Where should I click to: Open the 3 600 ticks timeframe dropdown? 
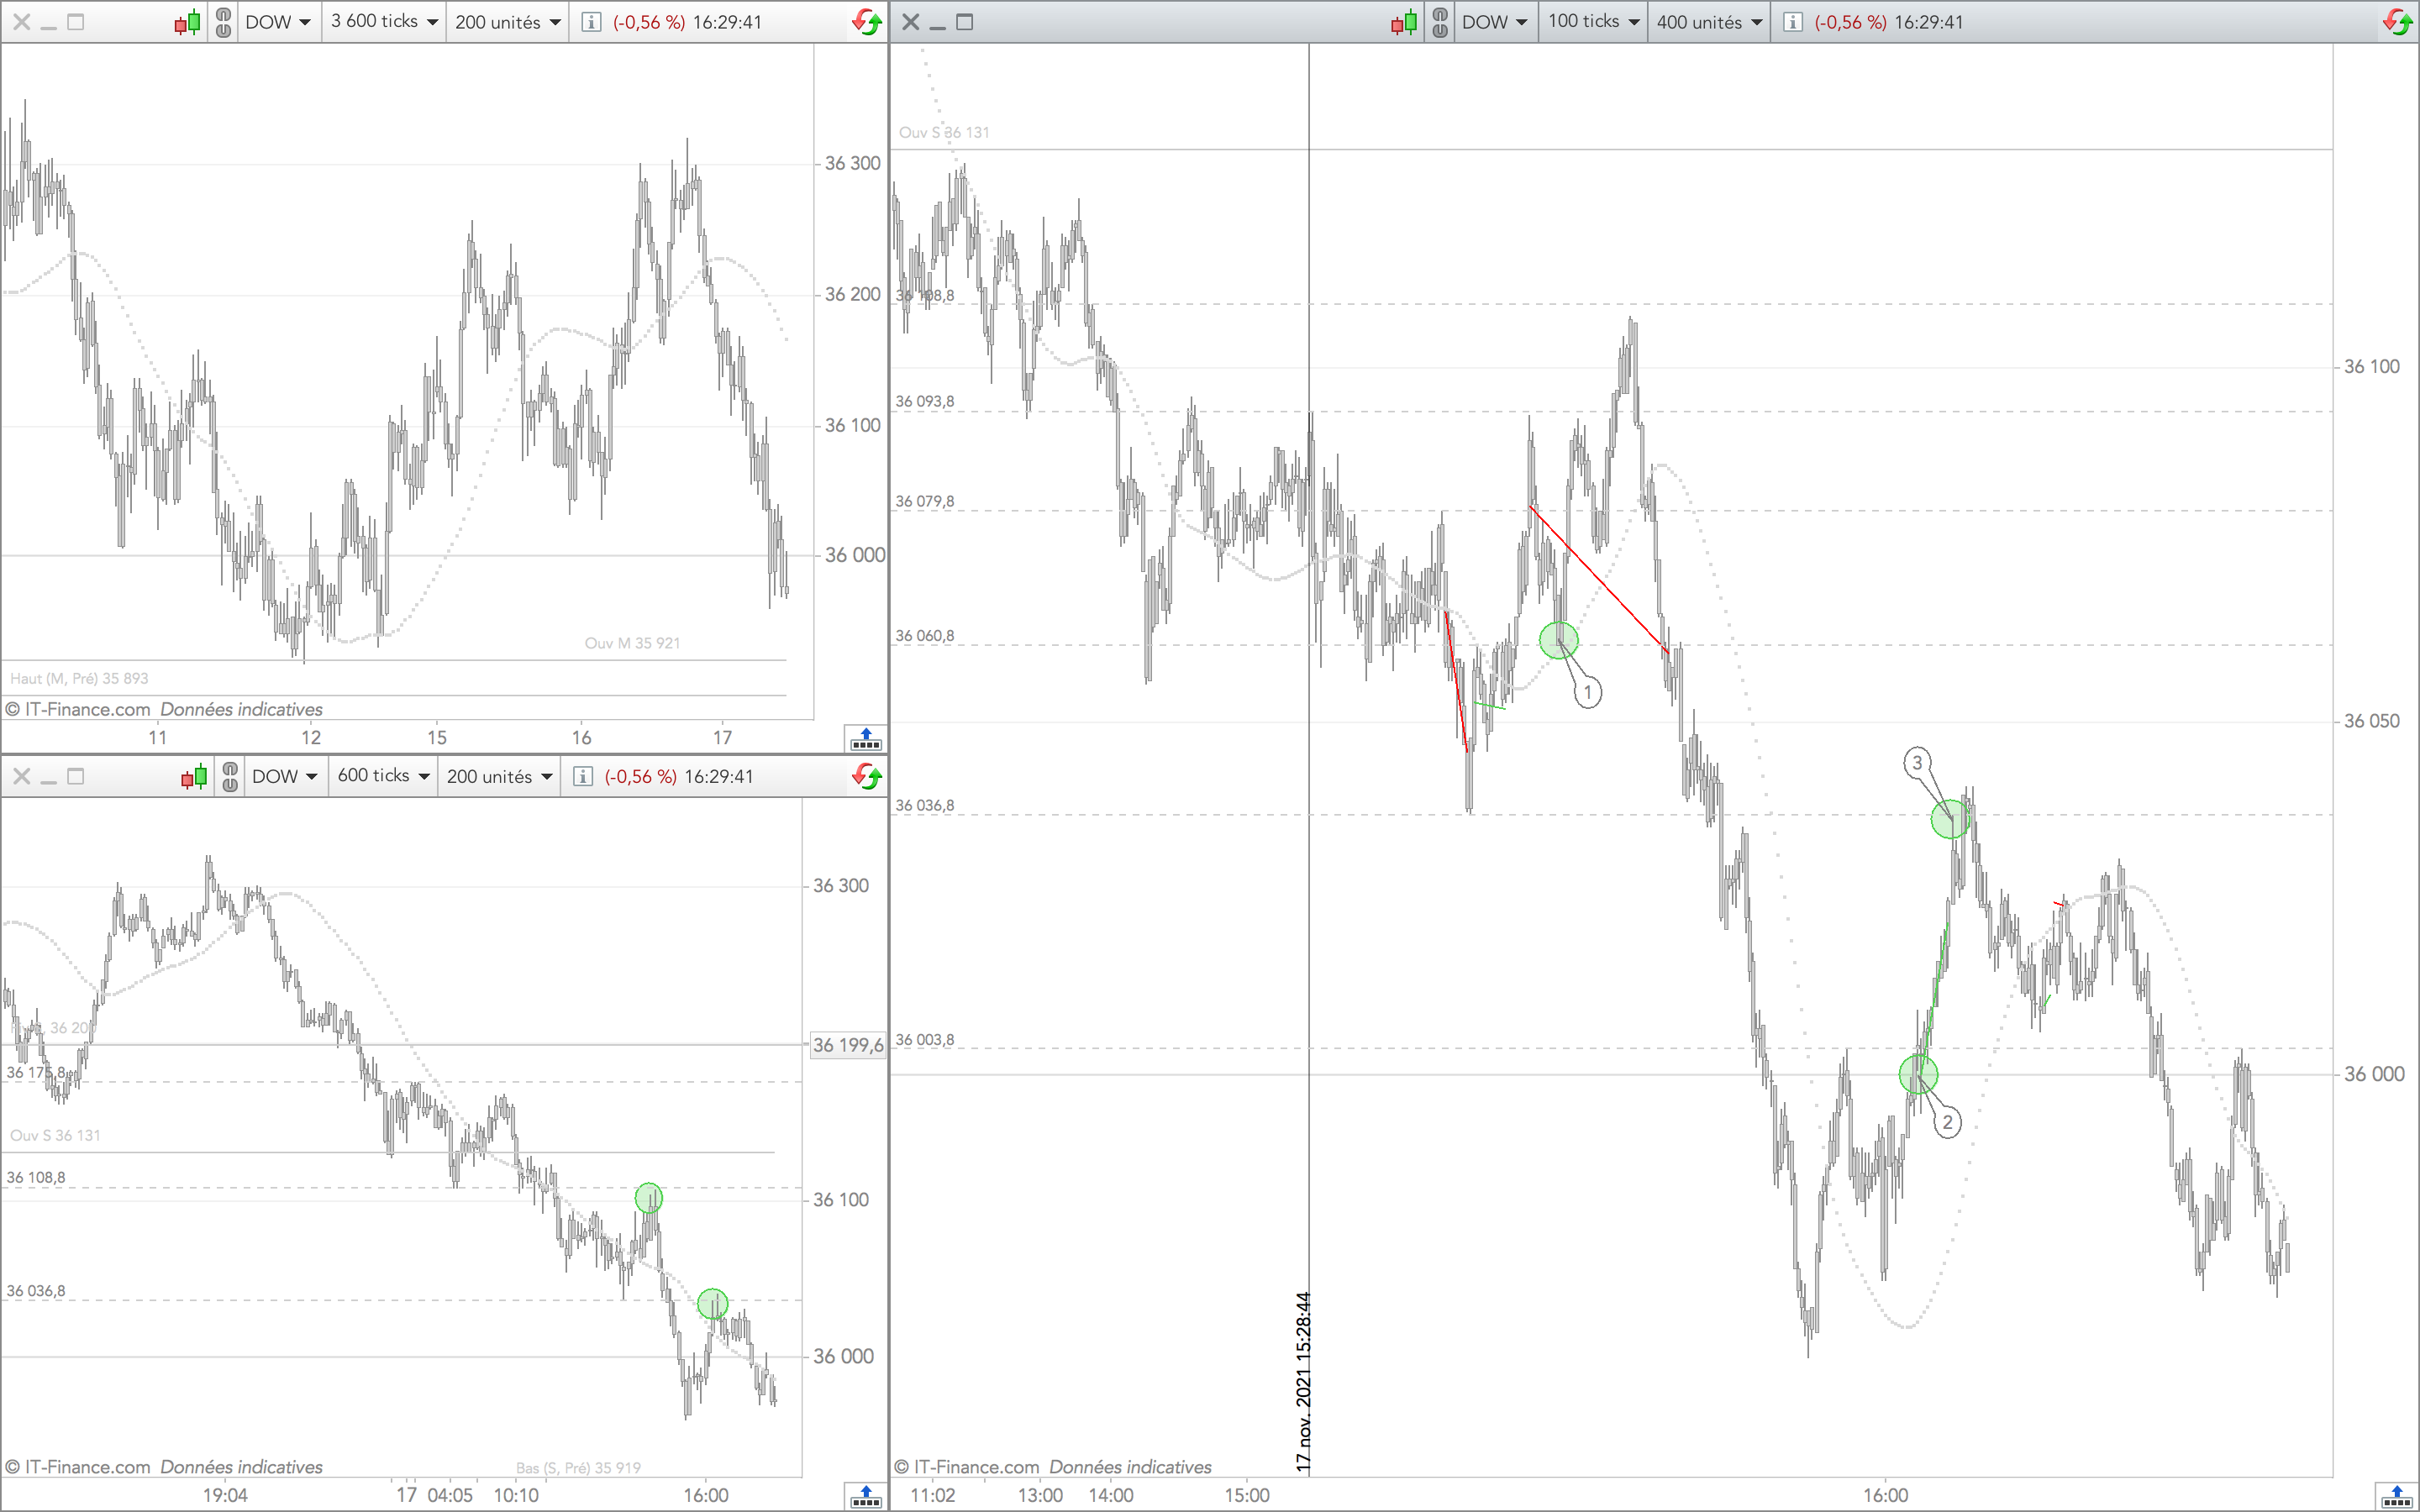[384, 22]
